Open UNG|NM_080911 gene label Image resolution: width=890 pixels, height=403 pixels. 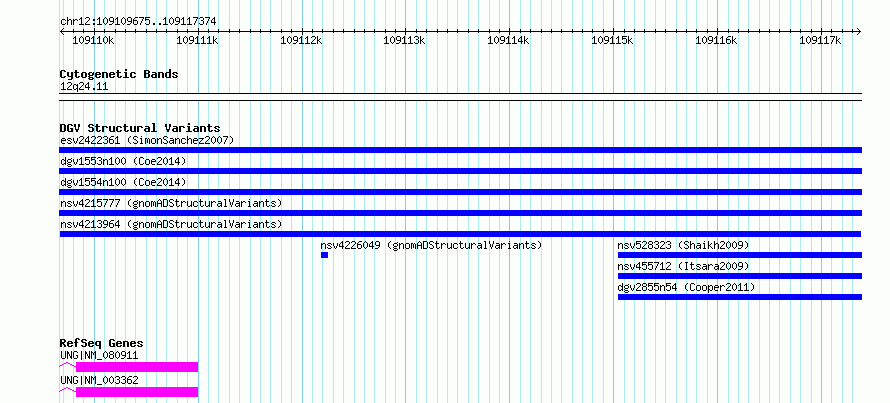[99, 356]
